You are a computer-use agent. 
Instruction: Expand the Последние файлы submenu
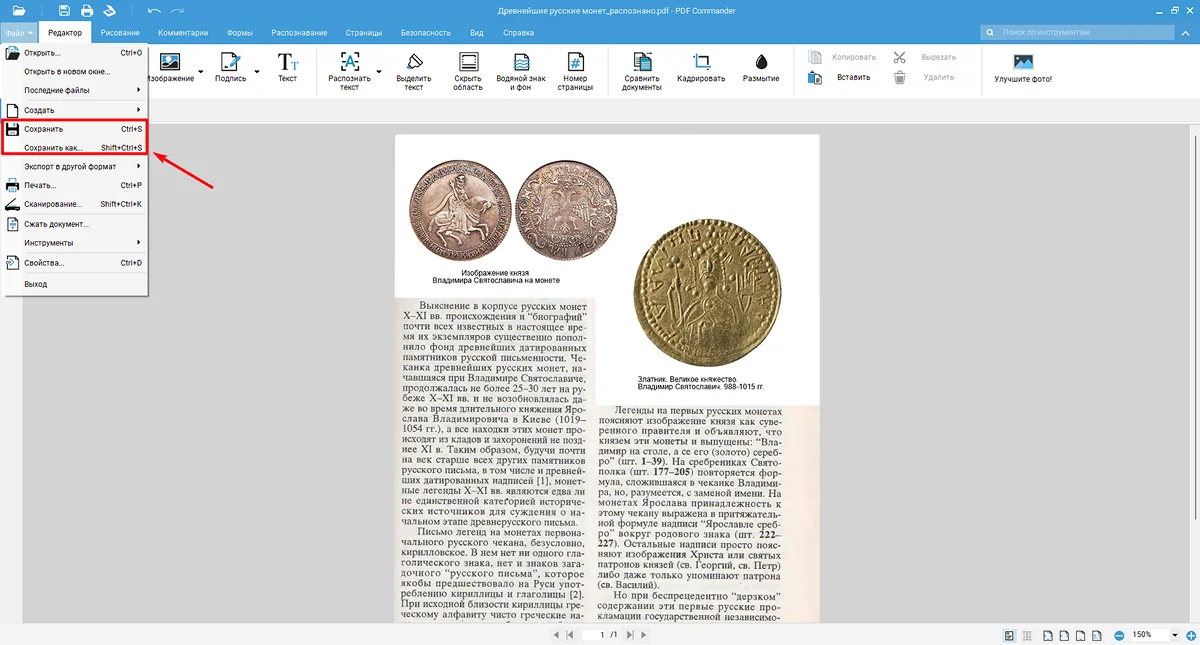75,90
